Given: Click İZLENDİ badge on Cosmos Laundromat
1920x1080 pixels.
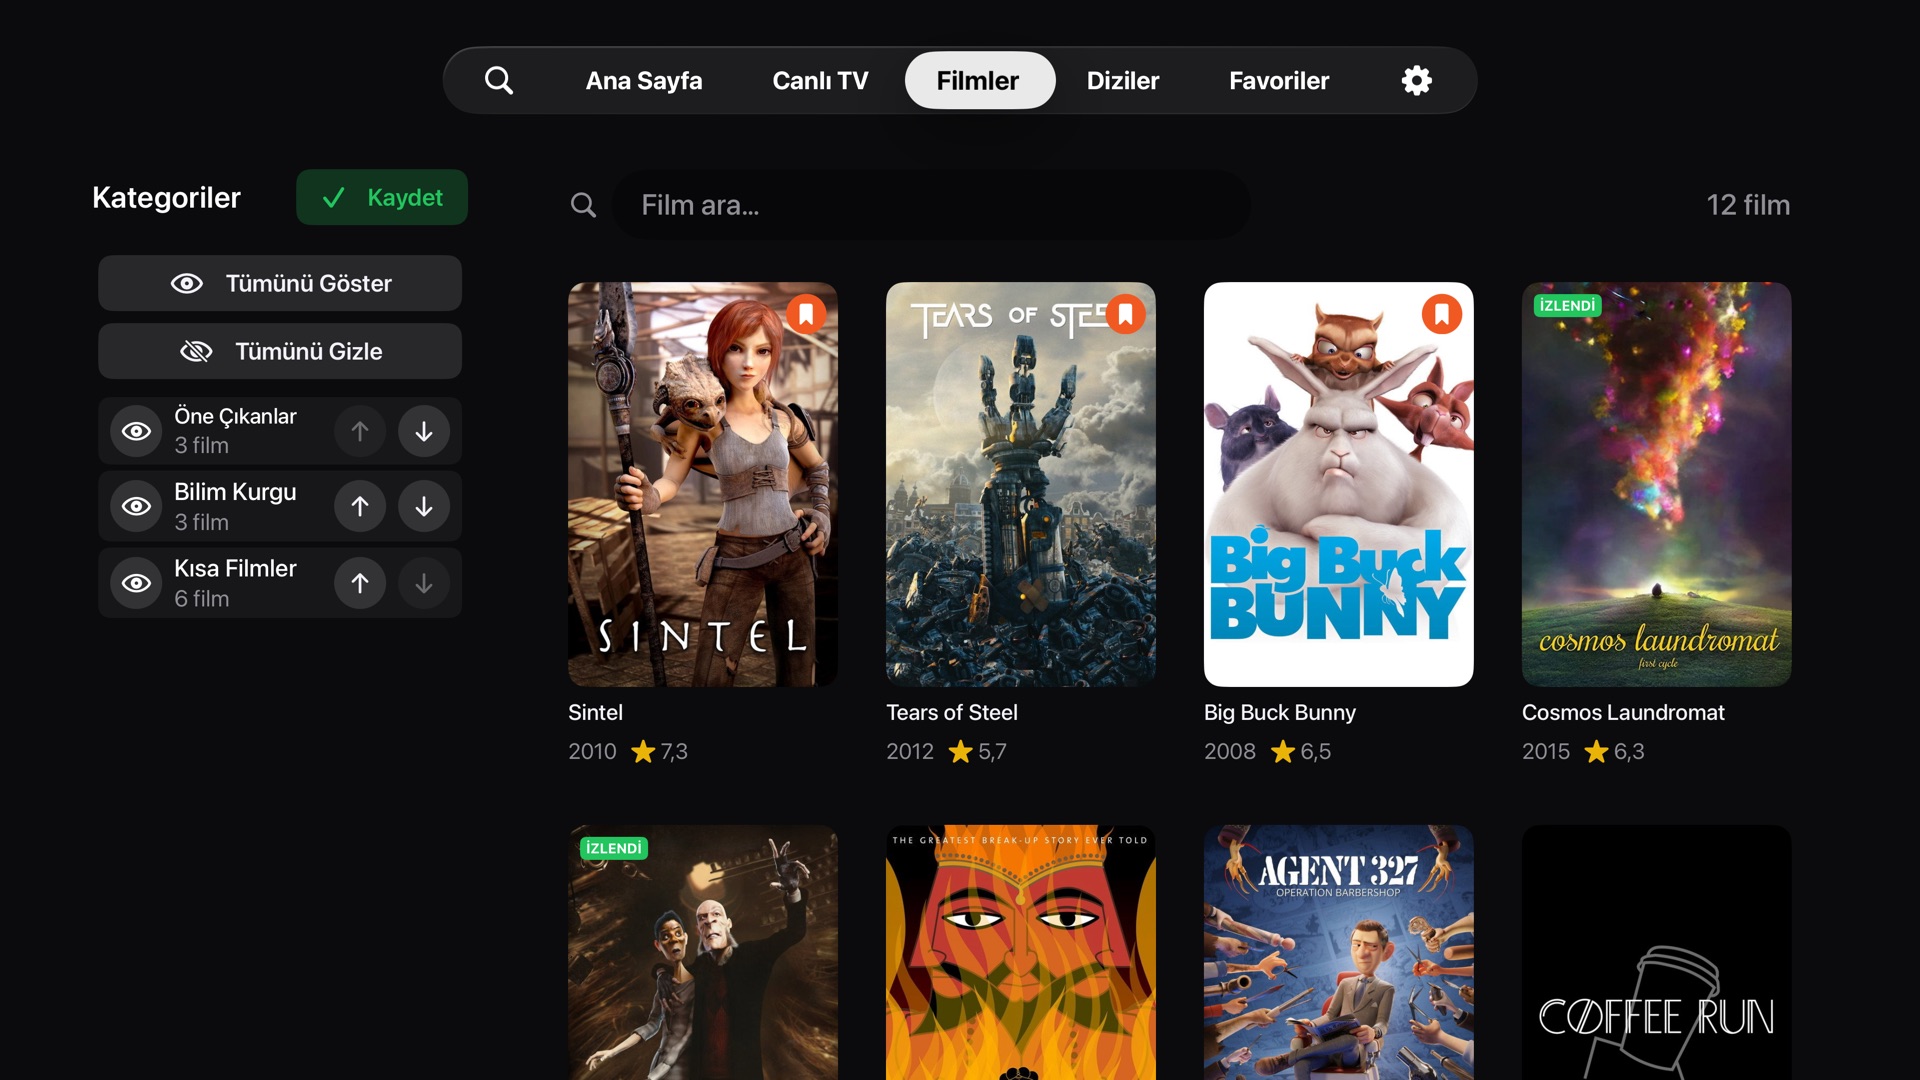Looking at the screenshot, I should [1567, 305].
